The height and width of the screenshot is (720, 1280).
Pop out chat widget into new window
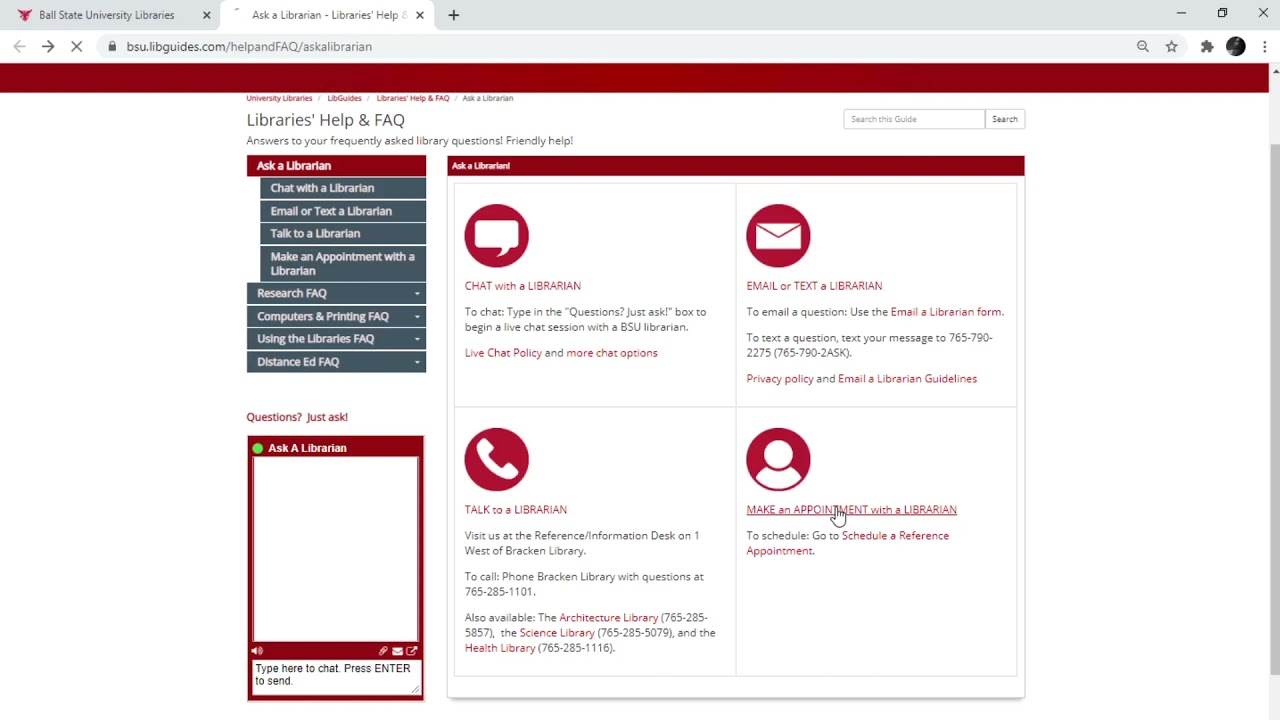(x=411, y=651)
